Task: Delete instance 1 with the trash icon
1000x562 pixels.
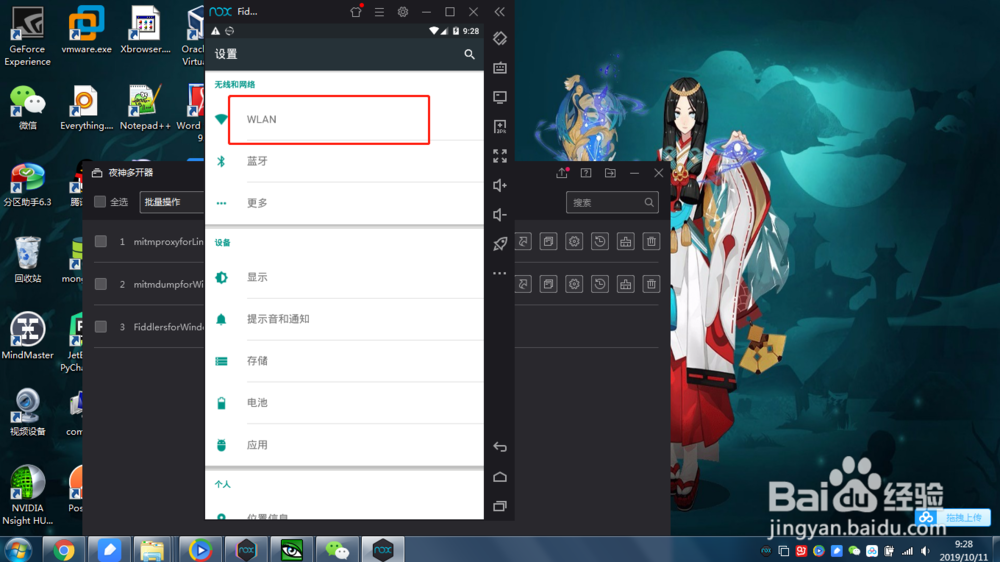Action: pyautogui.click(x=651, y=241)
